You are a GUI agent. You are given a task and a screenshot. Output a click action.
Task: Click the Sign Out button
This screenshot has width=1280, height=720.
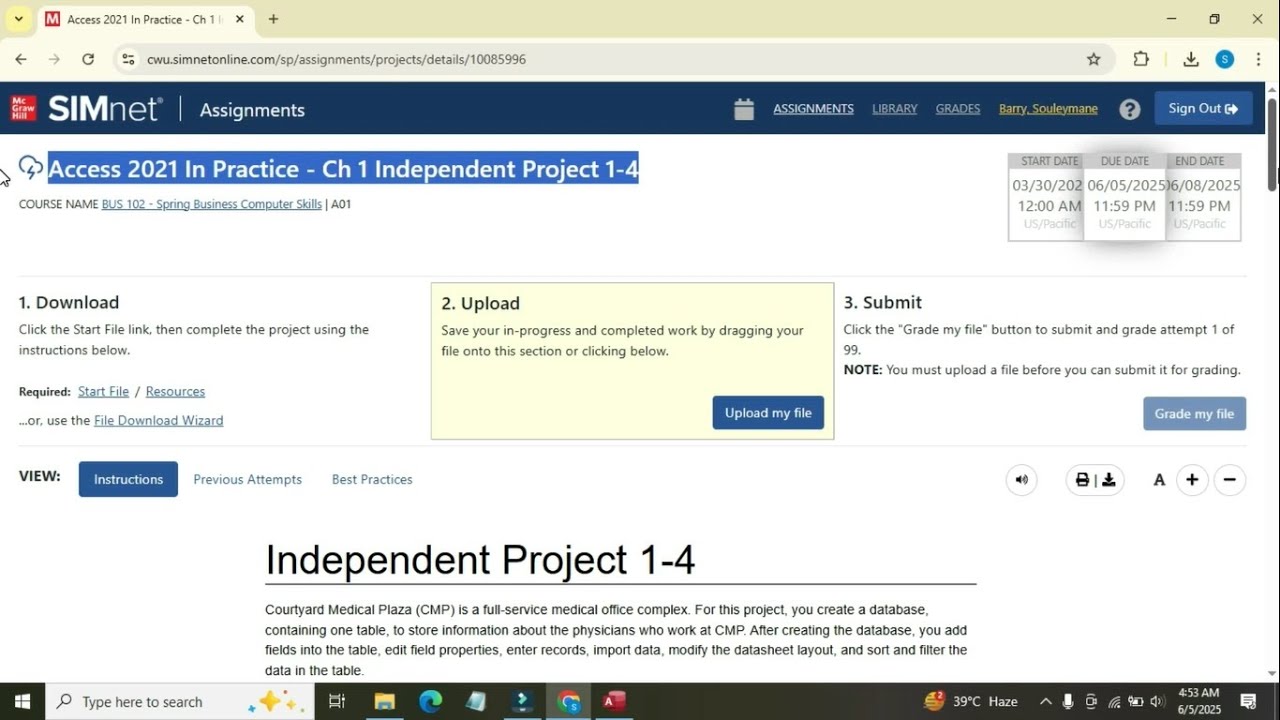pos(1203,108)
